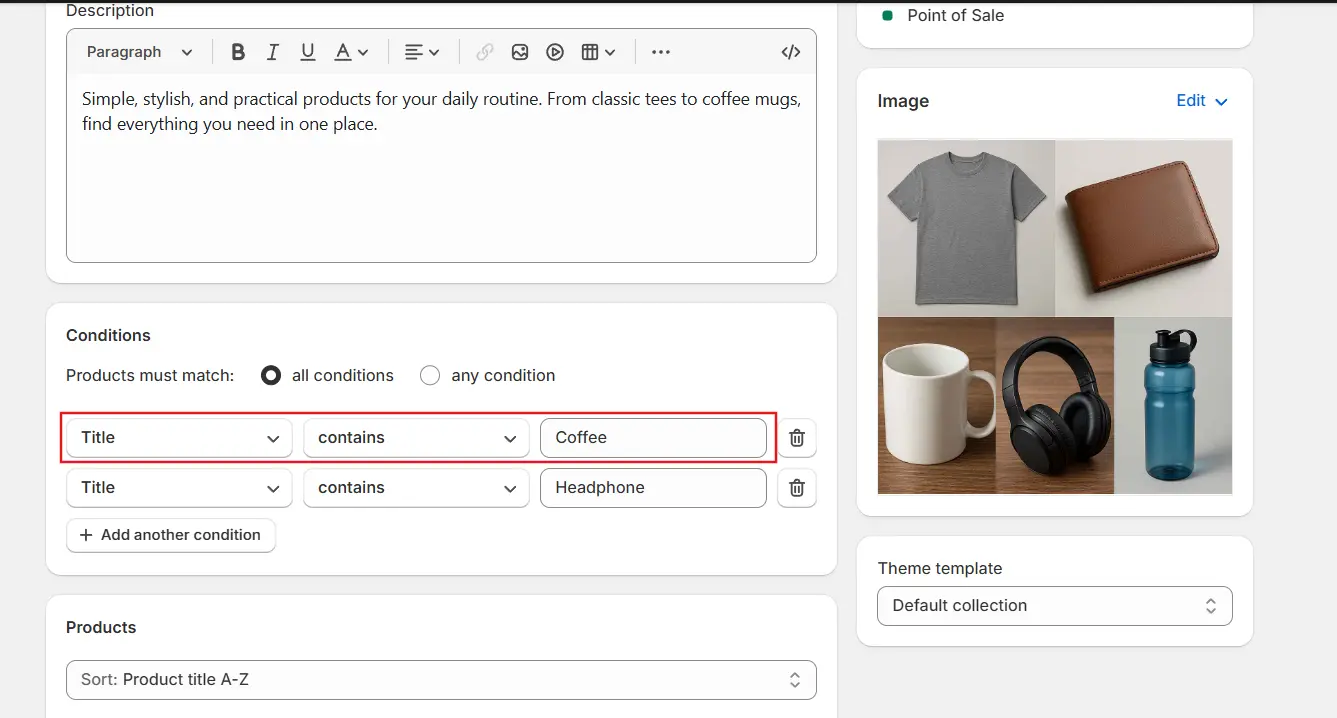The image size is (1337, 718).
Task: Insert a video into the description
Action: (x=555, y=52)
